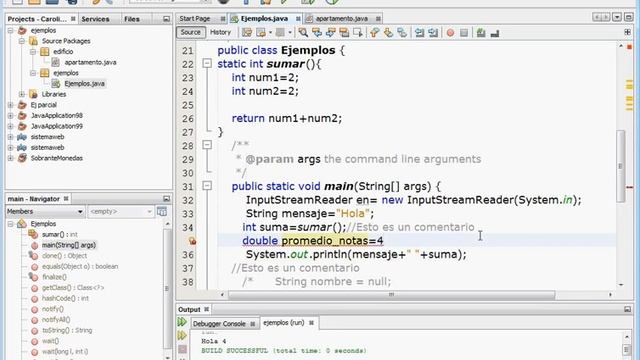Open the Debugger Console tab
Image resolution: width=640 pixels, height=360 pixels.
click(219, 324)
